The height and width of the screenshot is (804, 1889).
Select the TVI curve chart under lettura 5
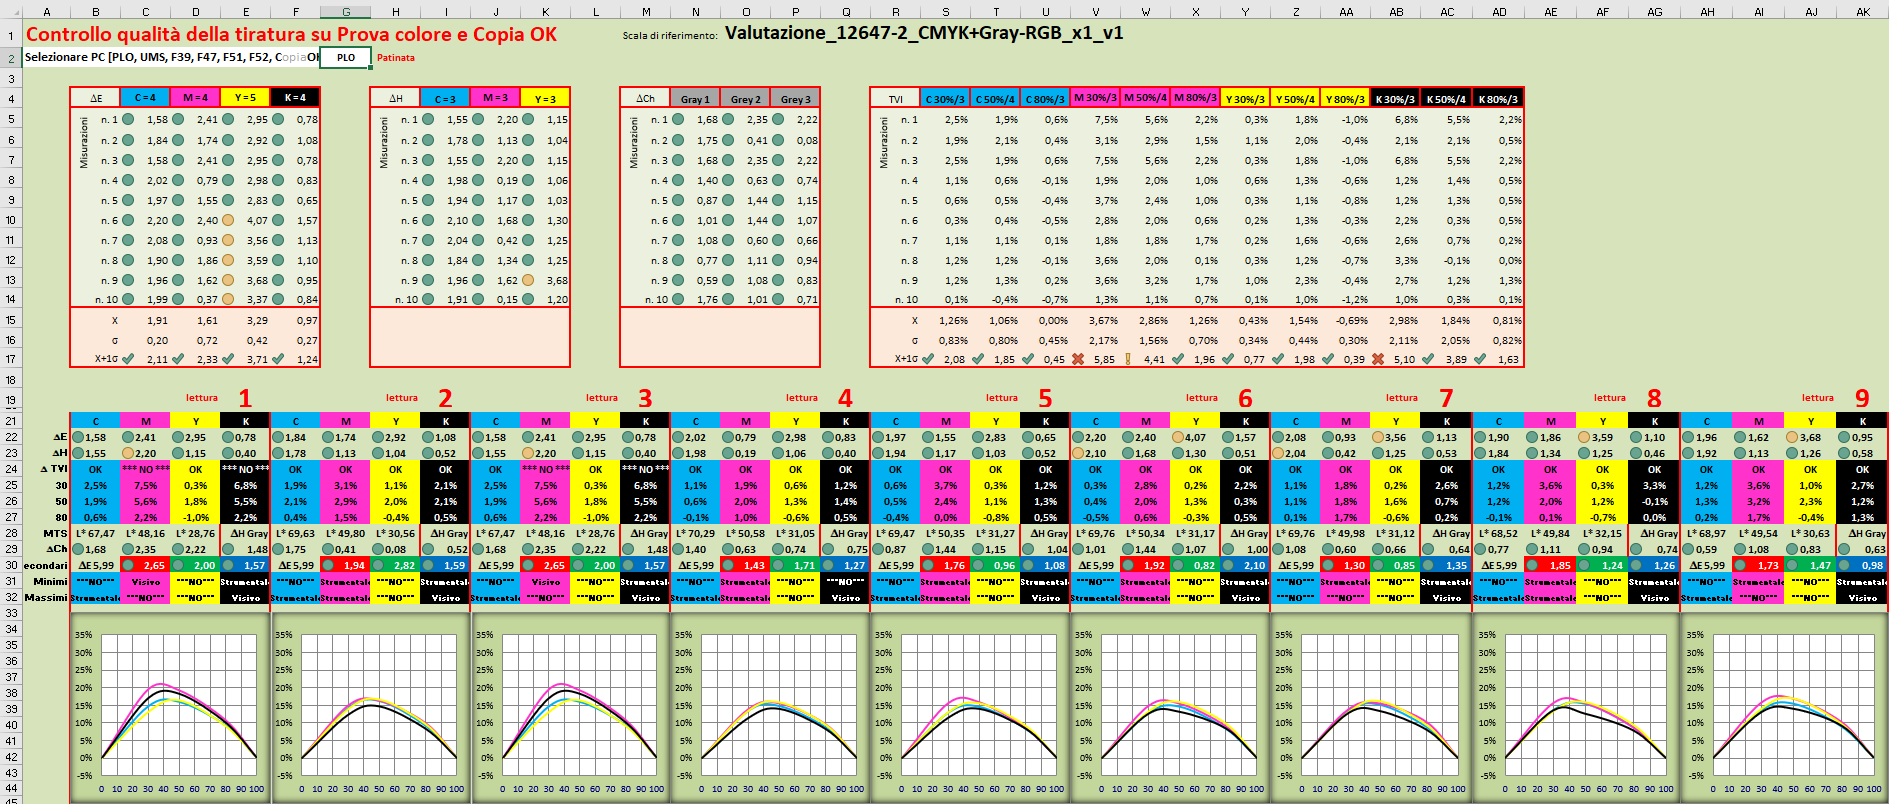click(x=970, y=708)
